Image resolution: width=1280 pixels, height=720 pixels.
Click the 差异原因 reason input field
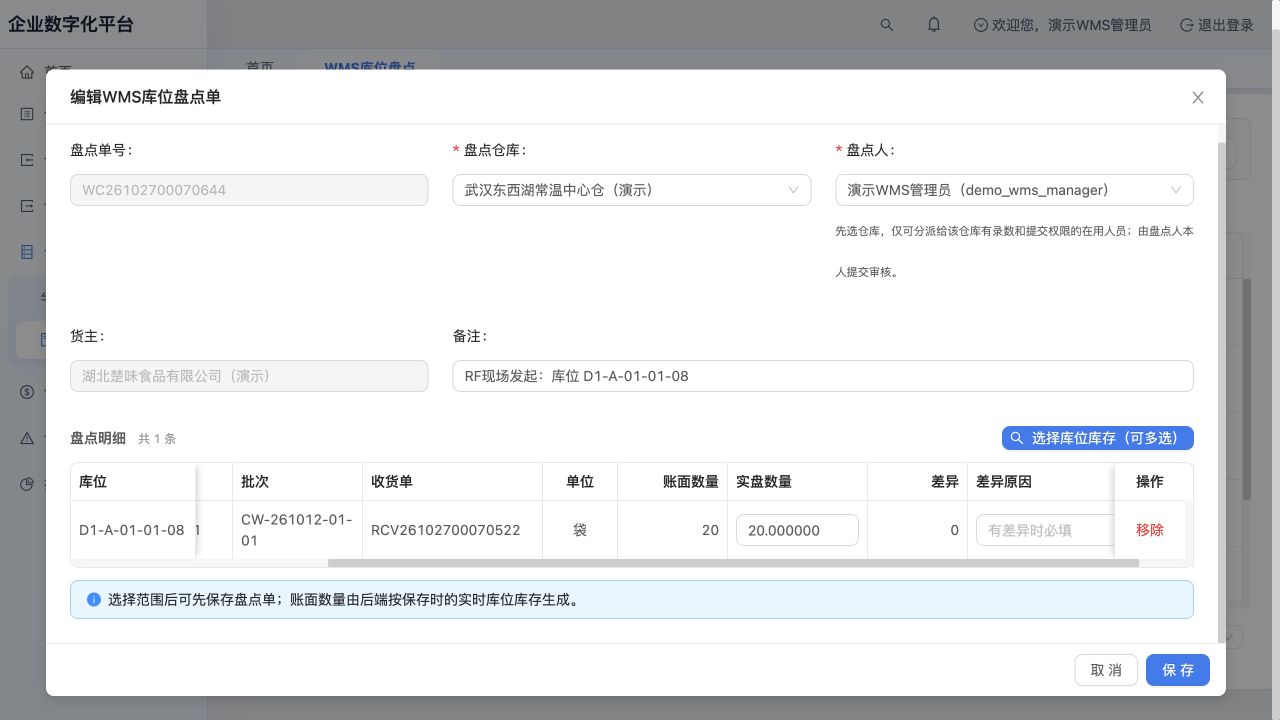point(1045,530)
